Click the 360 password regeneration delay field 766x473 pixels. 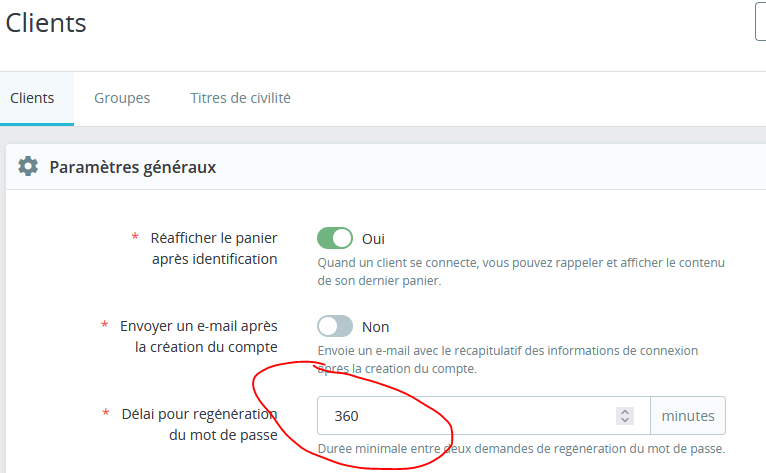460,415
